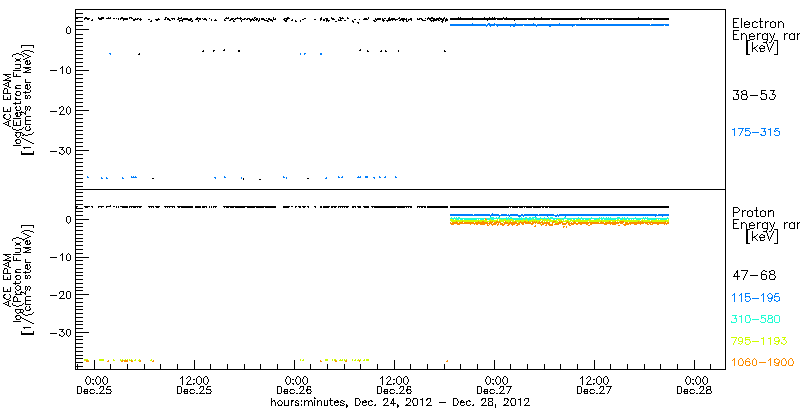Click the -20 tick on the electron flux axis
This screenshot has height=410, width=800.
[59, 110]
